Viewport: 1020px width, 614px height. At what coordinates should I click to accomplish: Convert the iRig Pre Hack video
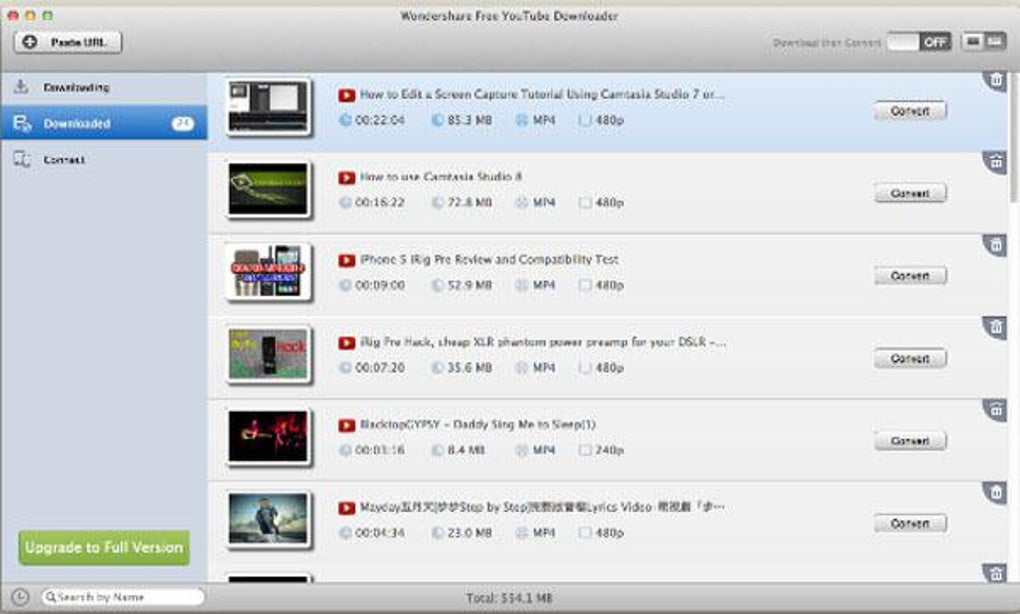910,358
